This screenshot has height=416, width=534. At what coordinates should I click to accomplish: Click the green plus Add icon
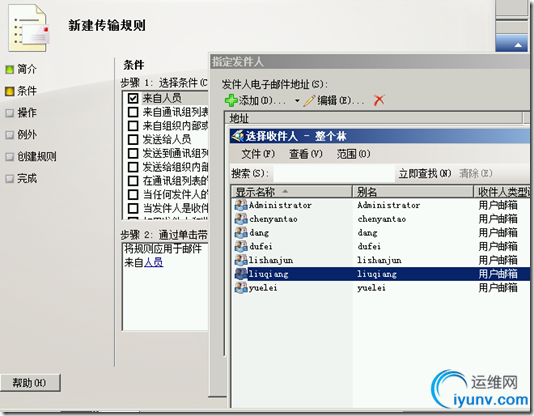[231, 101]
